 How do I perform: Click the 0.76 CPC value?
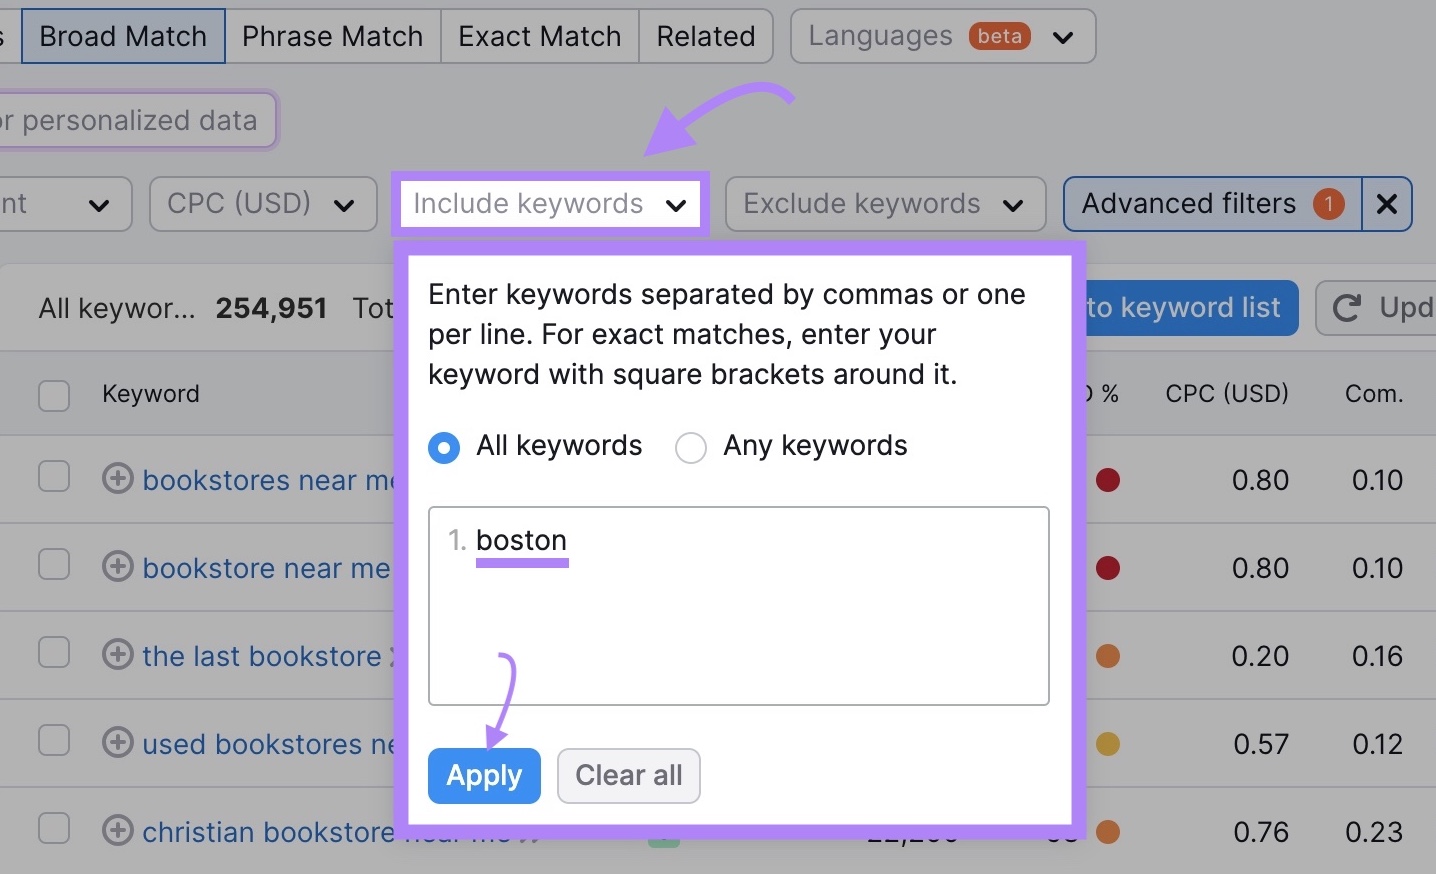click(x=1261, y=833)
